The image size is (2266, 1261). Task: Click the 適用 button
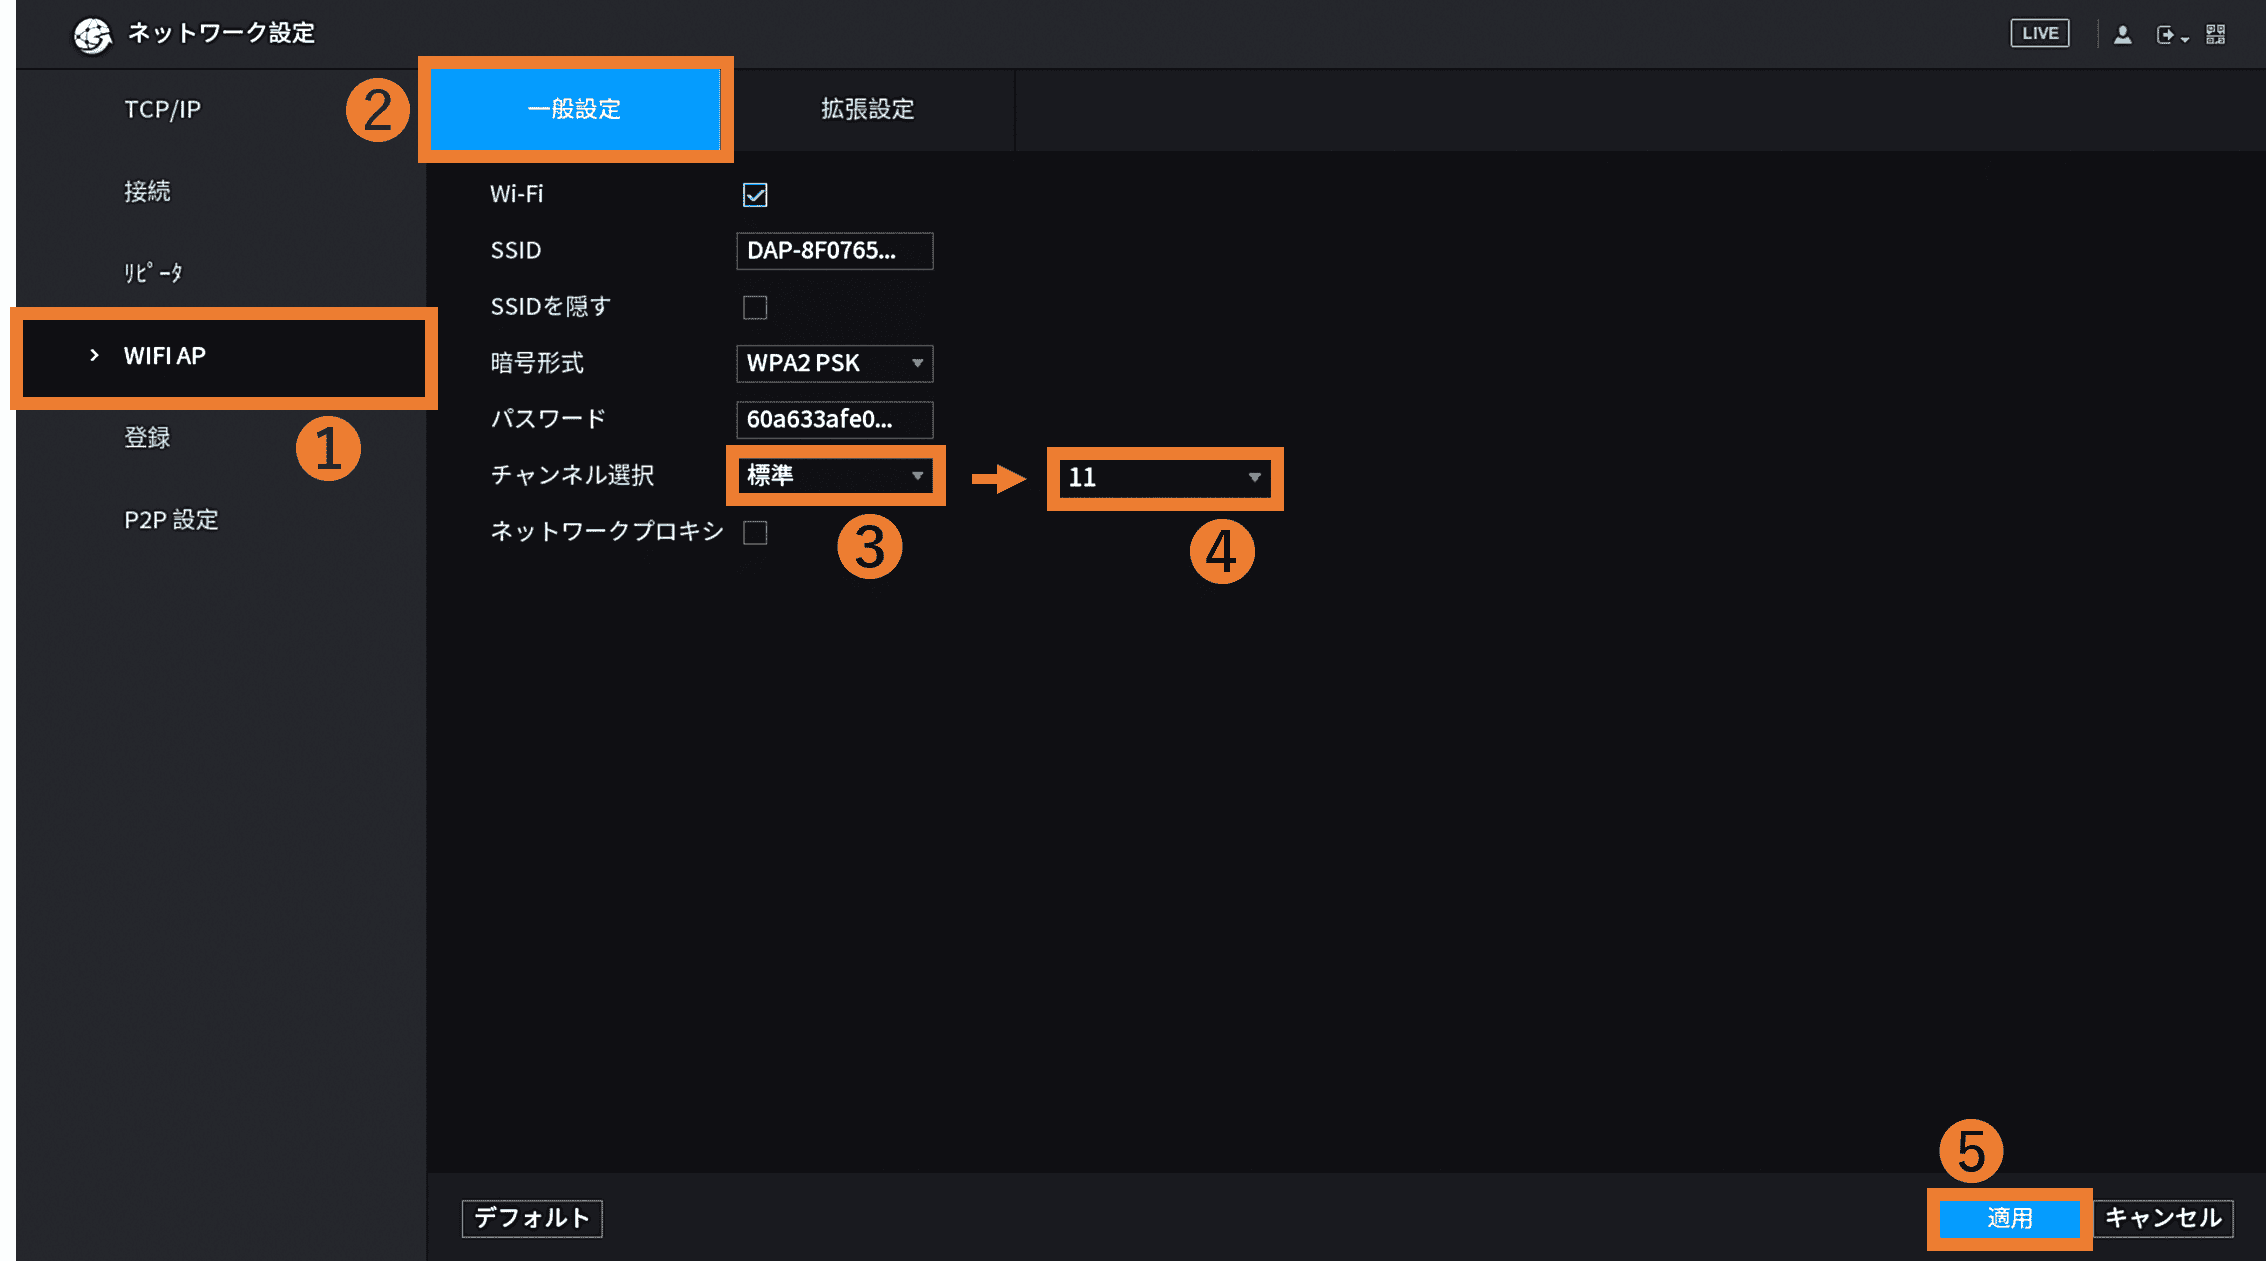(2008, 1218)
